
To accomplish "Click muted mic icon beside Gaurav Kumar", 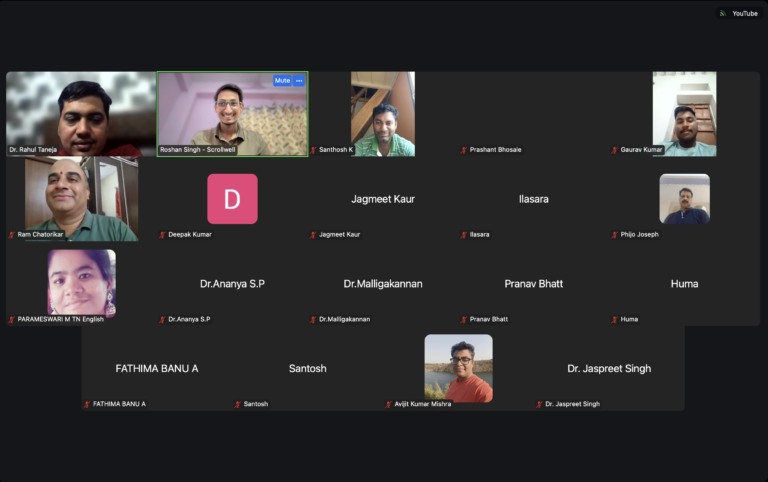I will 615,150.
